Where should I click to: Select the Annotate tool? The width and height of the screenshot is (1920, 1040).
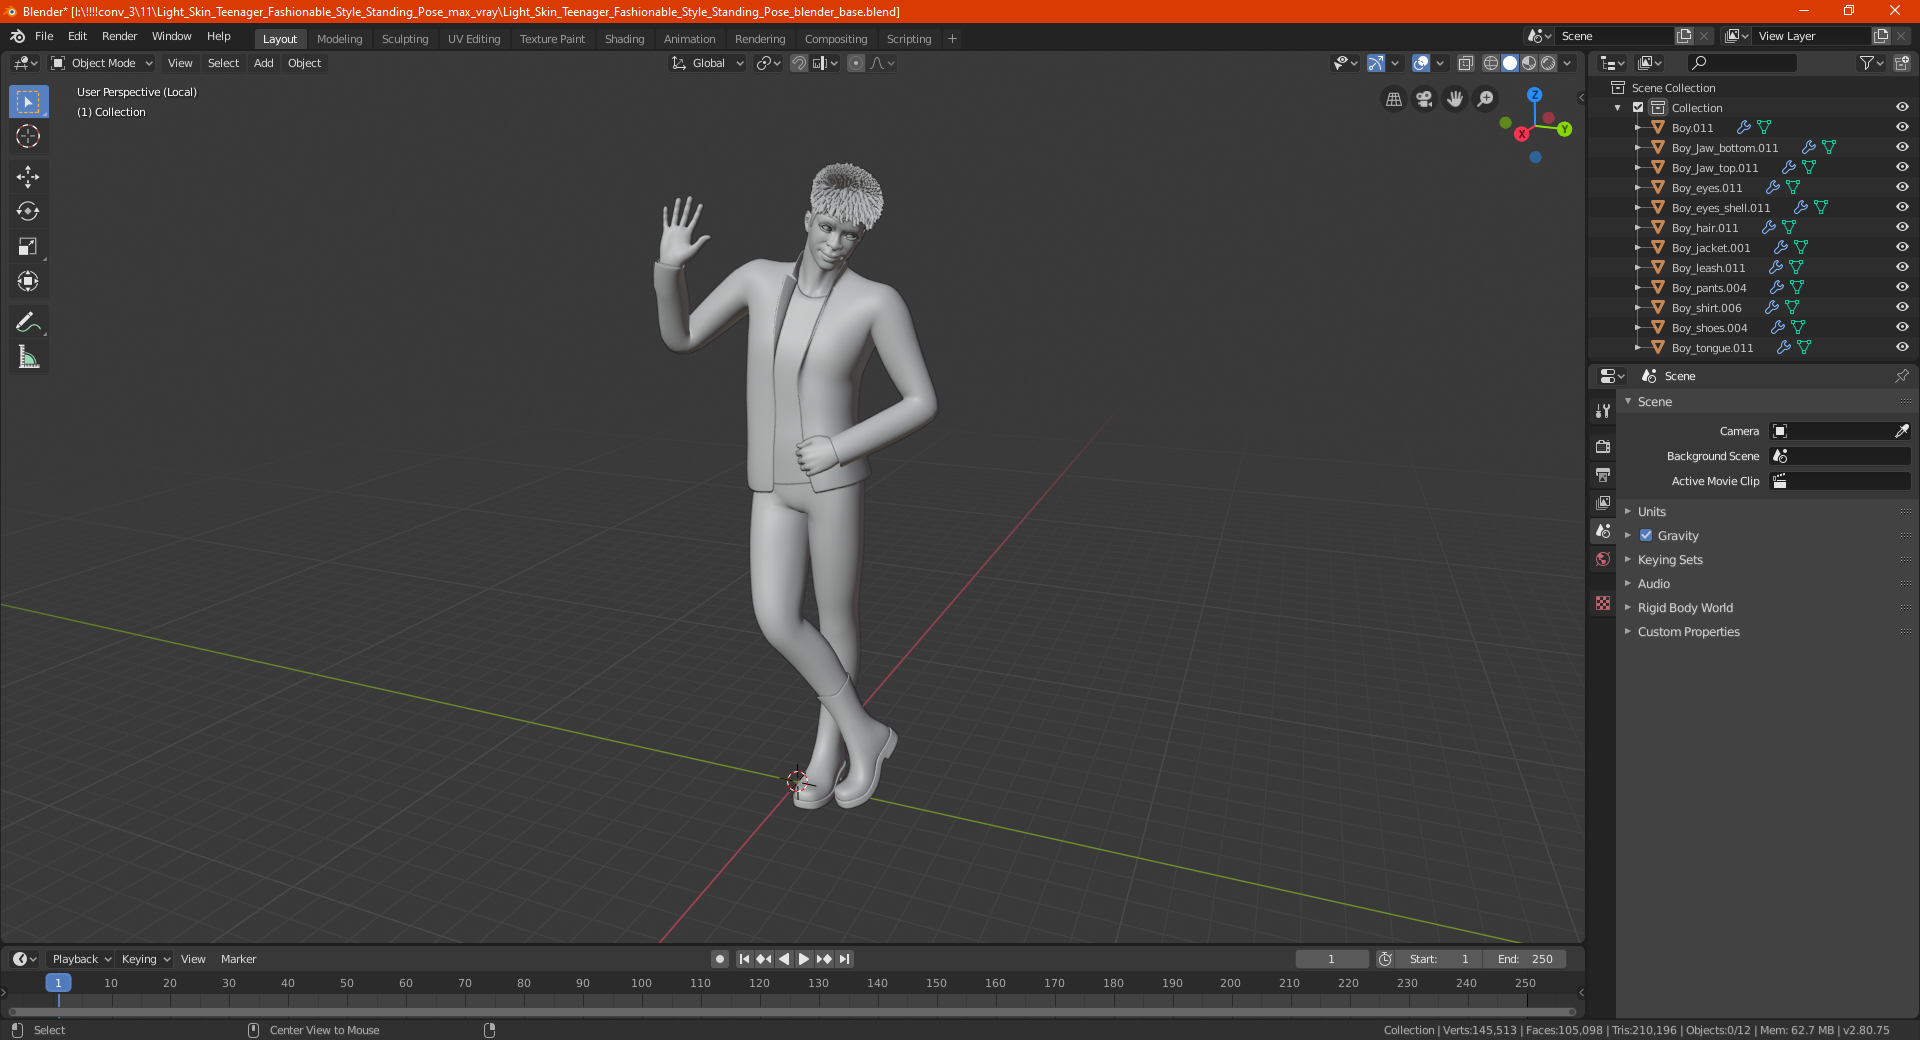point(28,322)
